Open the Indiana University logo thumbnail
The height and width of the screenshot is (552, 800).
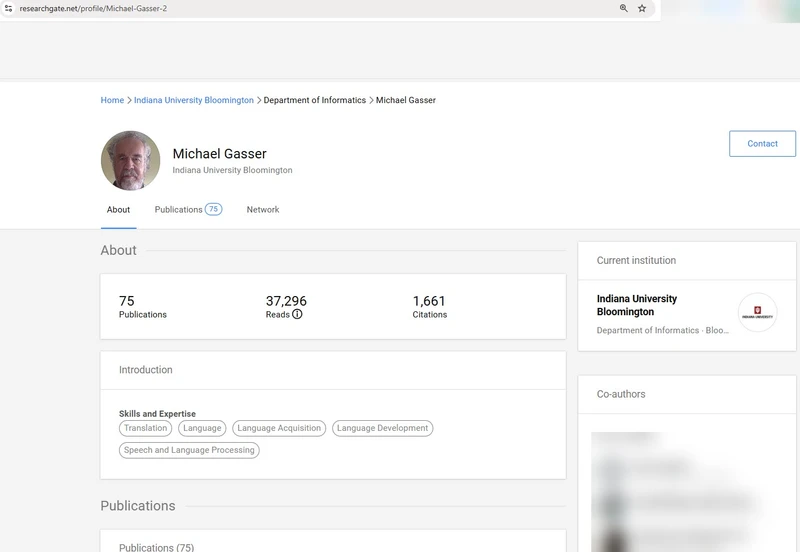(757, 312)
